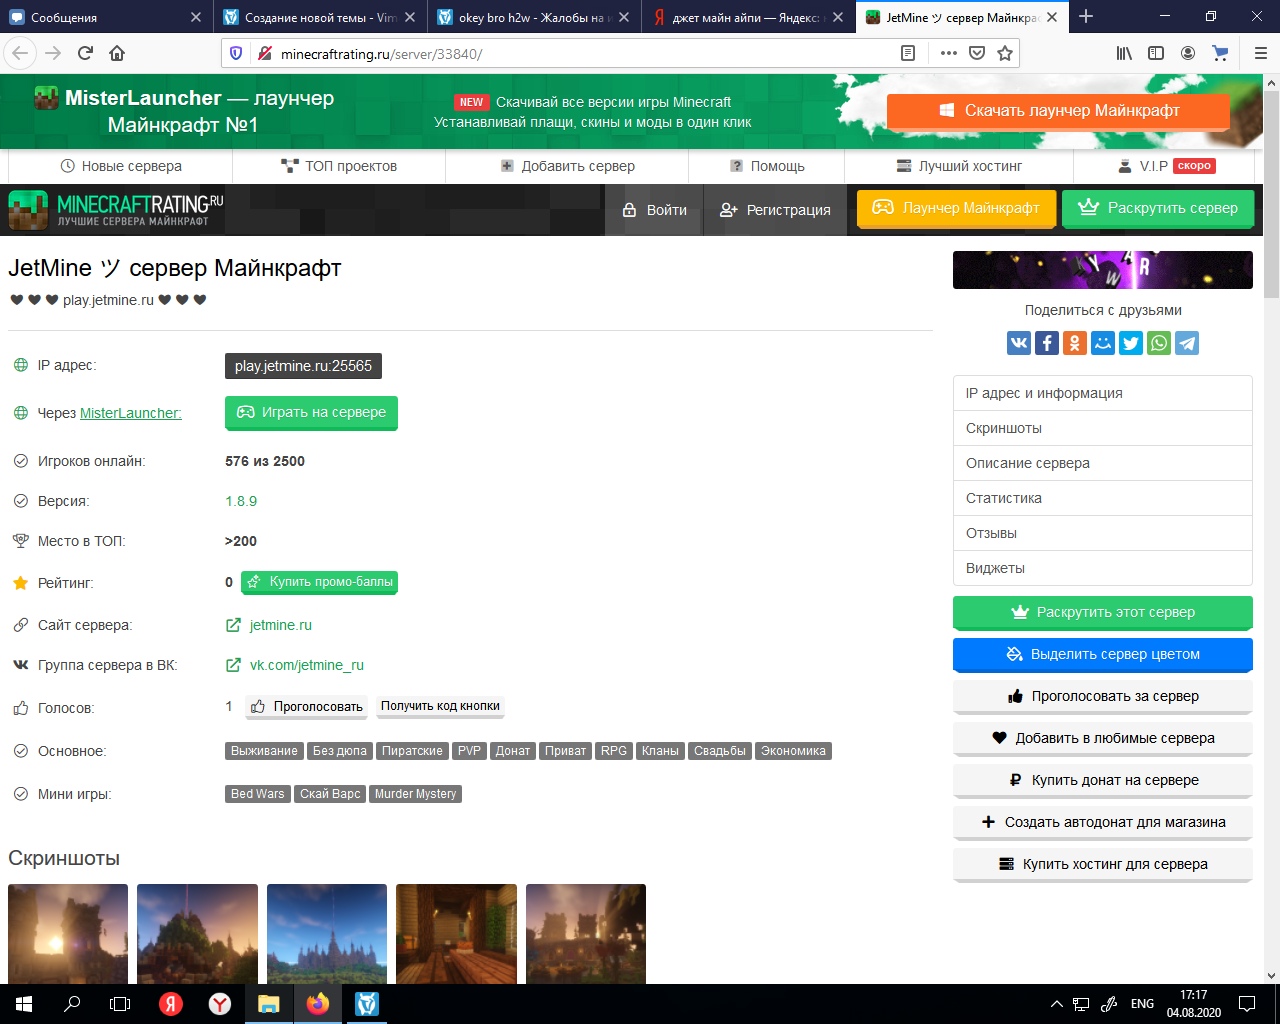The width and height of the screenshot is (1280, 1024).
Task: Open Firefox account avatar icon
Action: point(1188,53)
